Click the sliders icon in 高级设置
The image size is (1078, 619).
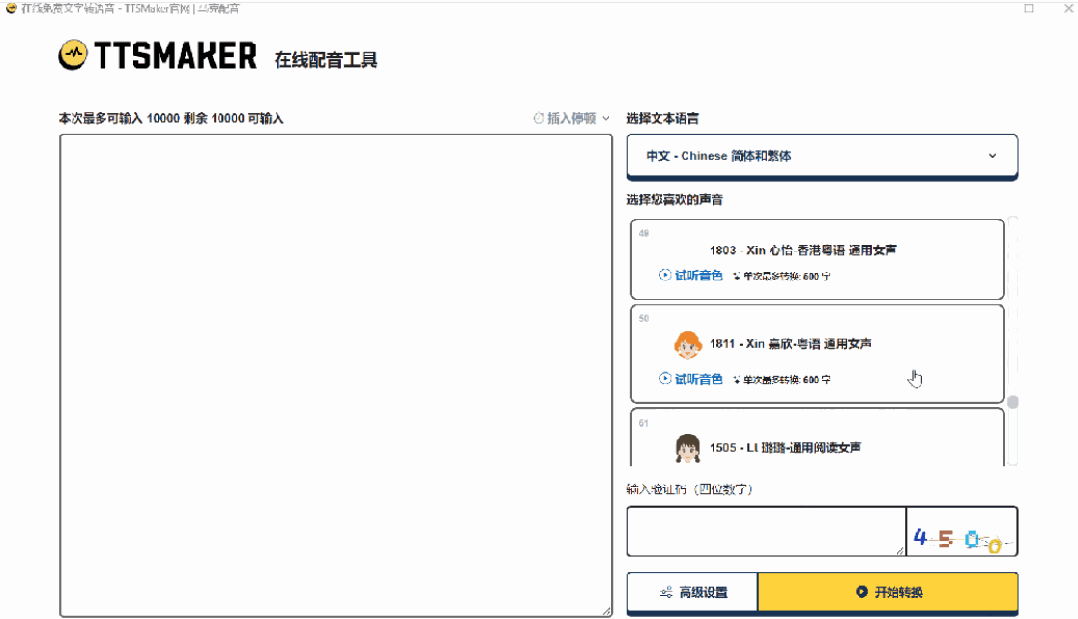tap(666, 592)
